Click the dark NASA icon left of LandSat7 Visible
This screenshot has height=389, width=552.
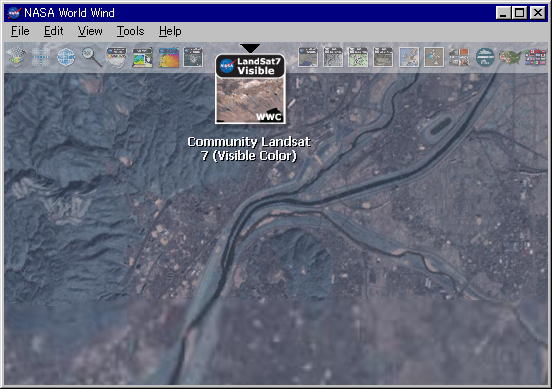[x=193, y=57]
